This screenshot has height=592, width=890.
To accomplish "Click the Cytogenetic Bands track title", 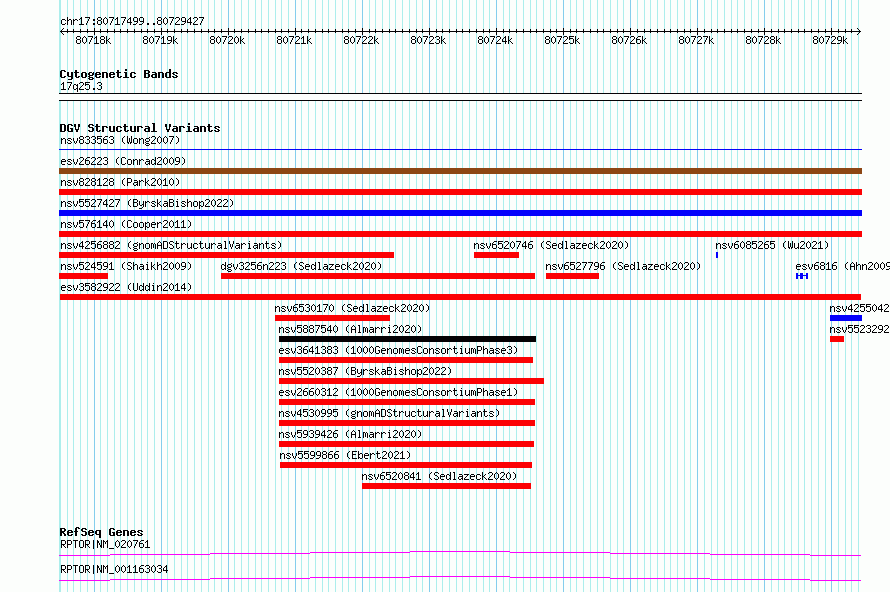I will 119,74.
